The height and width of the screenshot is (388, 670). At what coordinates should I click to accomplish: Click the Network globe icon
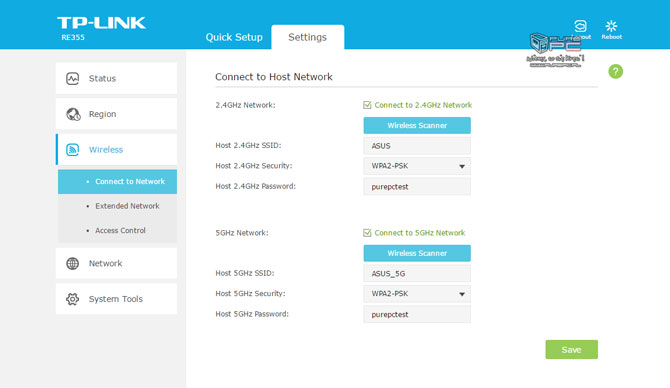click(x=73, y=263)
